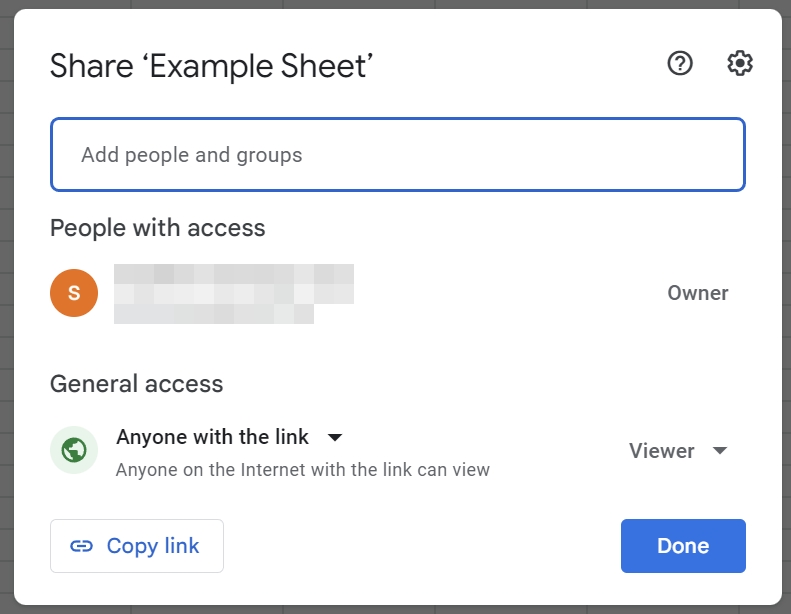791x614 pixels.
Task: Click the 'Viewer' role text
Action: click(x=661, y=451)
